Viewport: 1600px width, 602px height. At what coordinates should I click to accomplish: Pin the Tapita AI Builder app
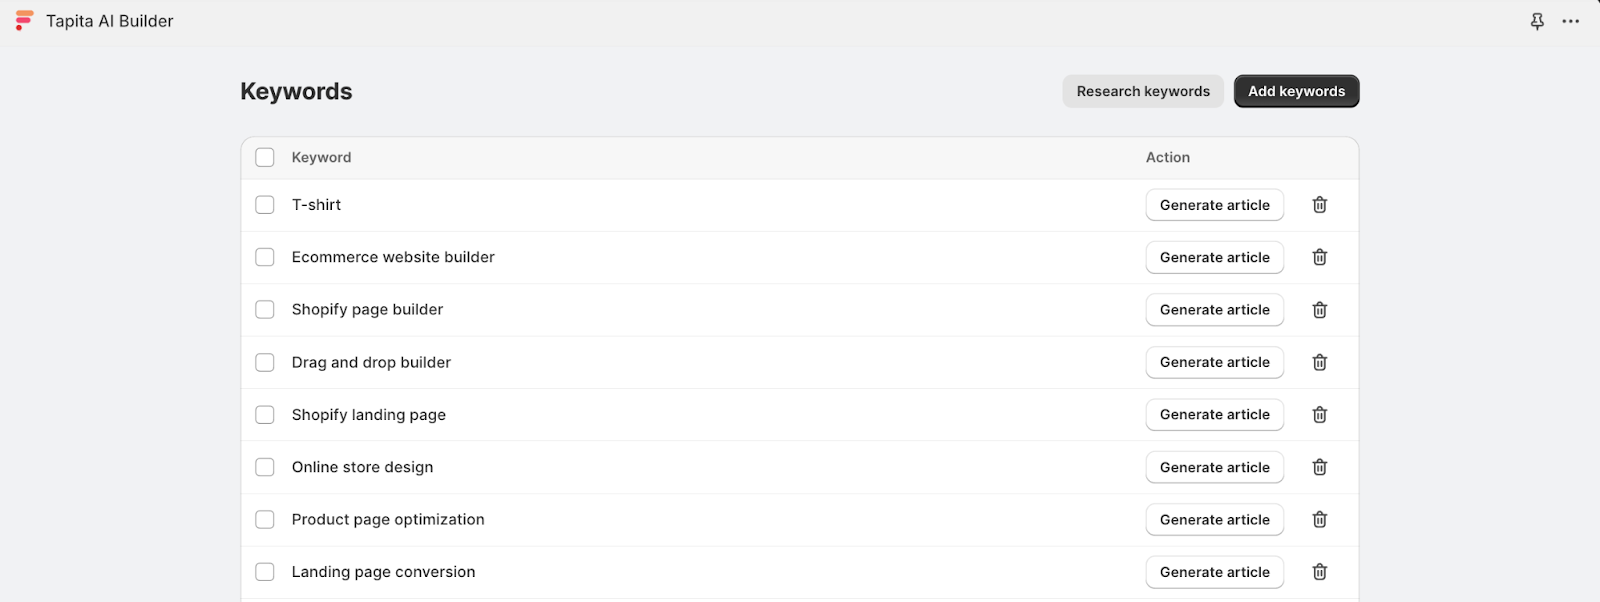pyautogui.click(x=1537, y=21)
